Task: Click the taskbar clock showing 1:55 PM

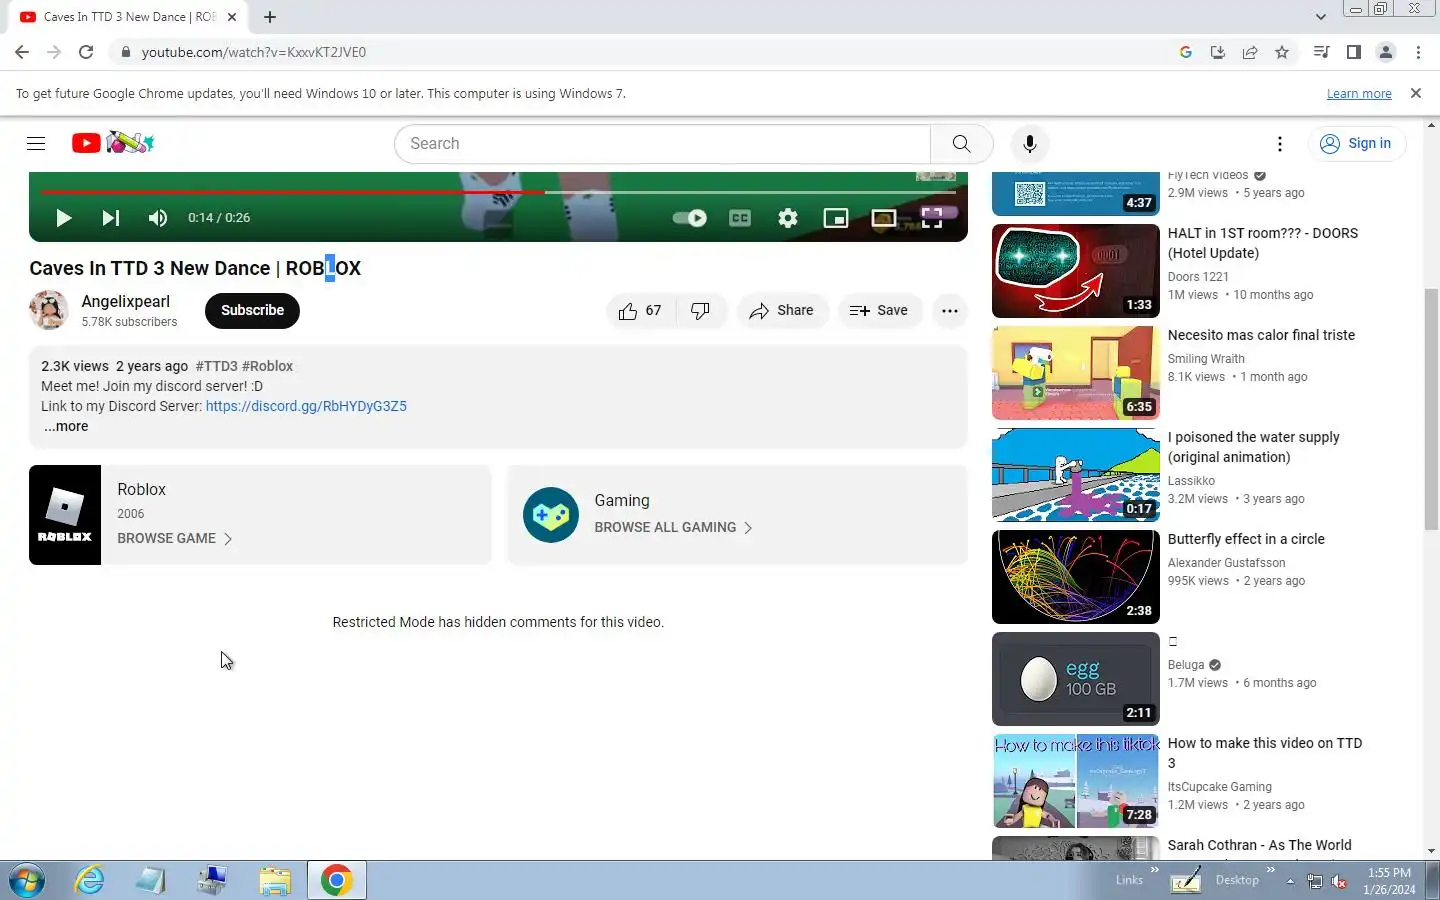Action: [x=1389, y=881]
